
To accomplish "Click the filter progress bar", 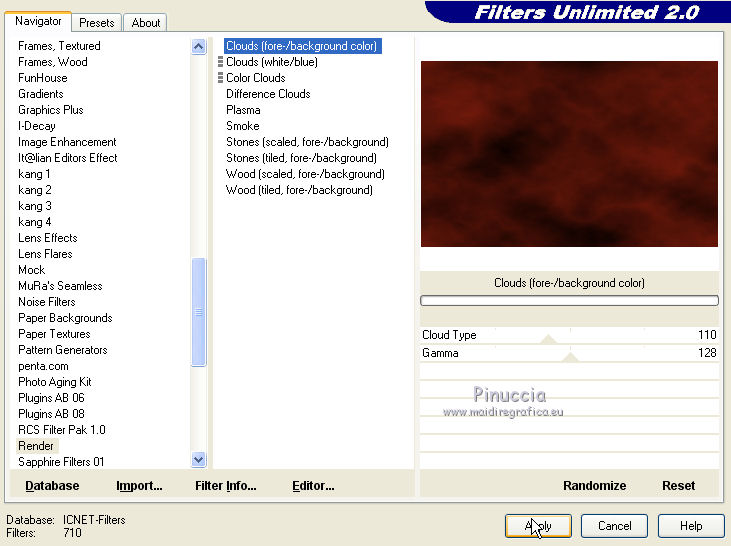I will [x=569, y=301].
